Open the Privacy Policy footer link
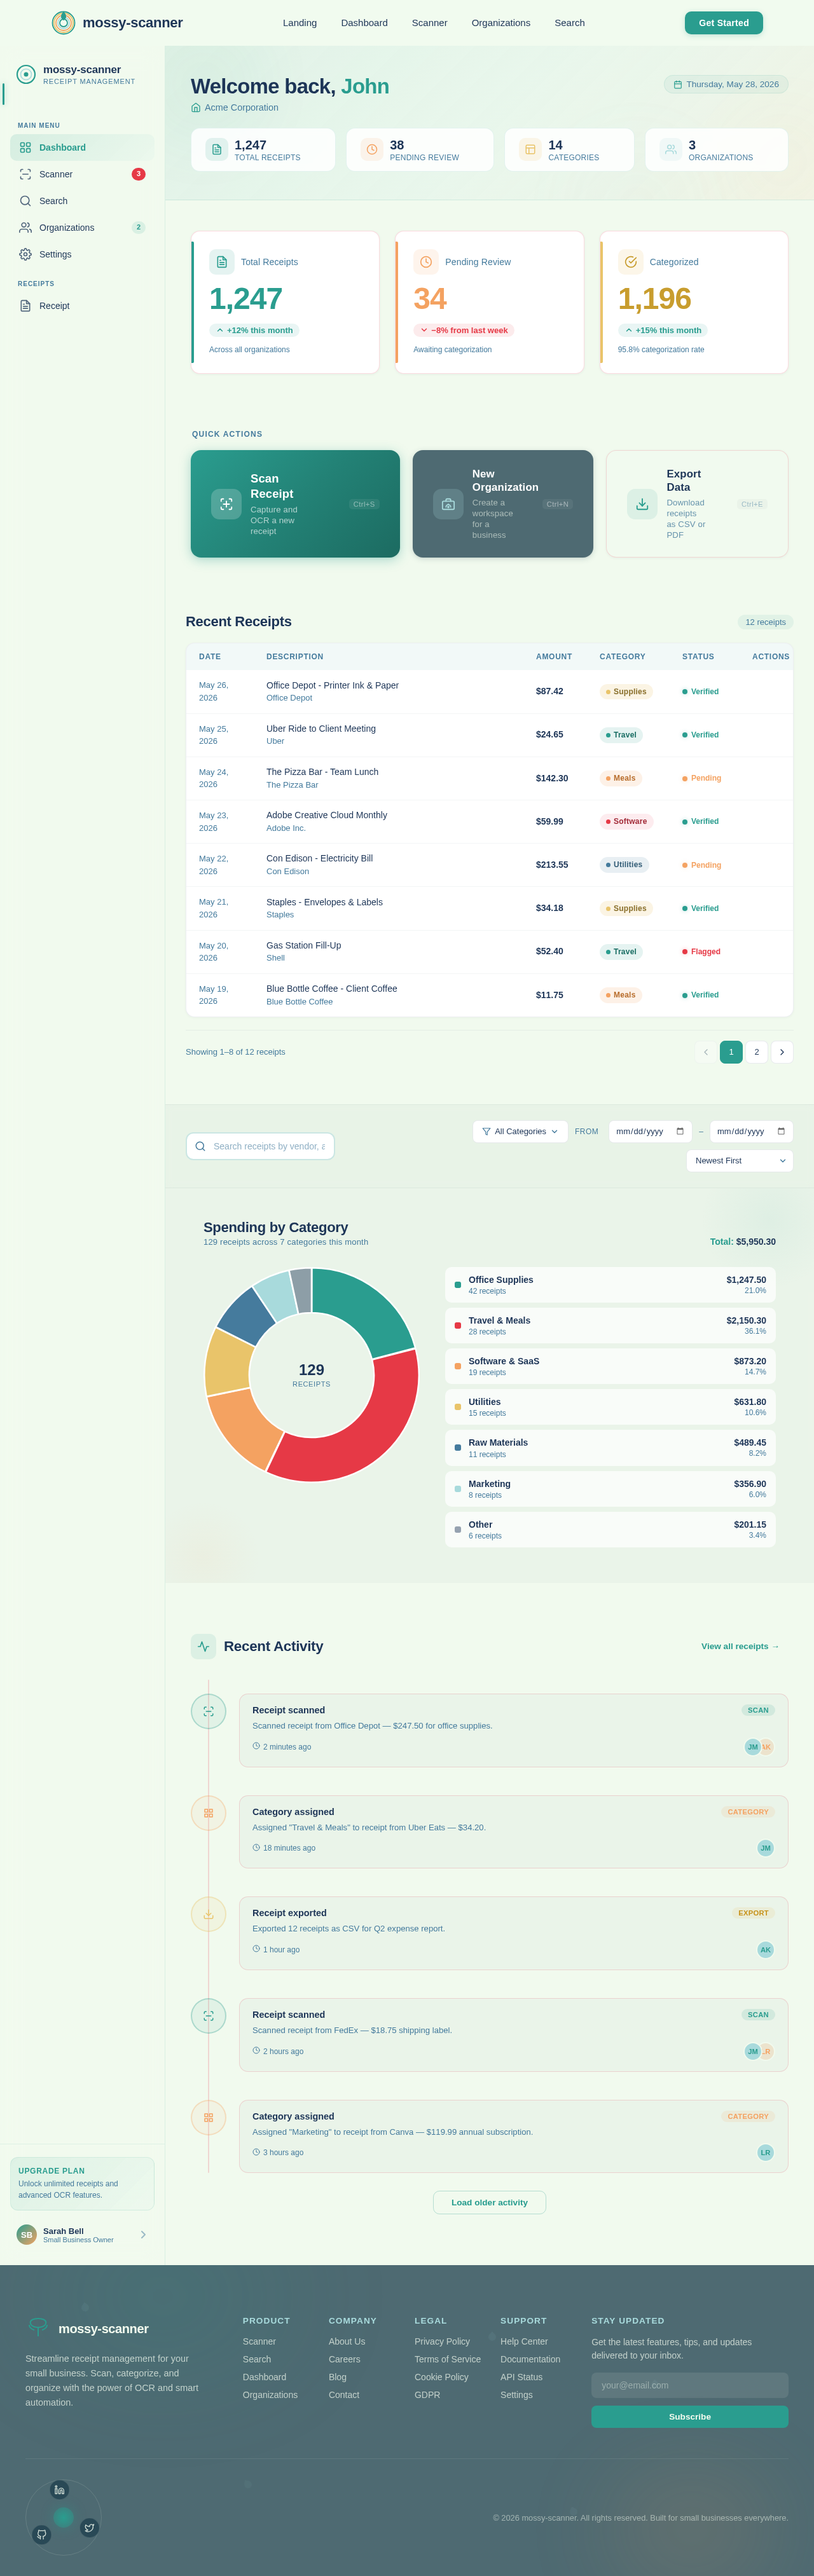The image size is (814, 2576). [x=442, y=2342]
